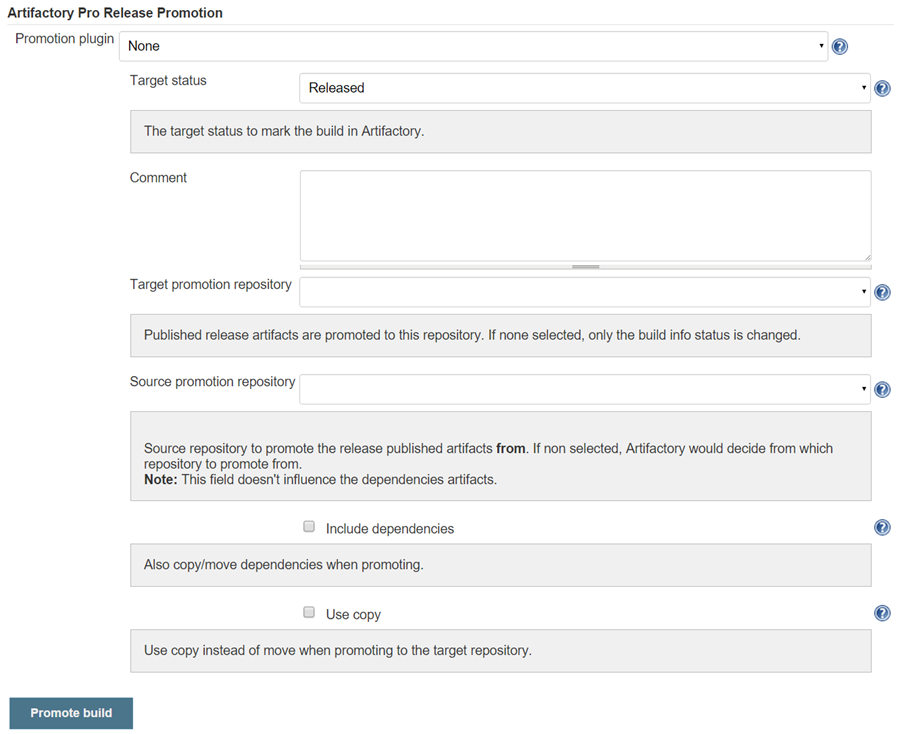The image size is (900, 734).
Task: Click the Promote build button
Action: [71, 713]
